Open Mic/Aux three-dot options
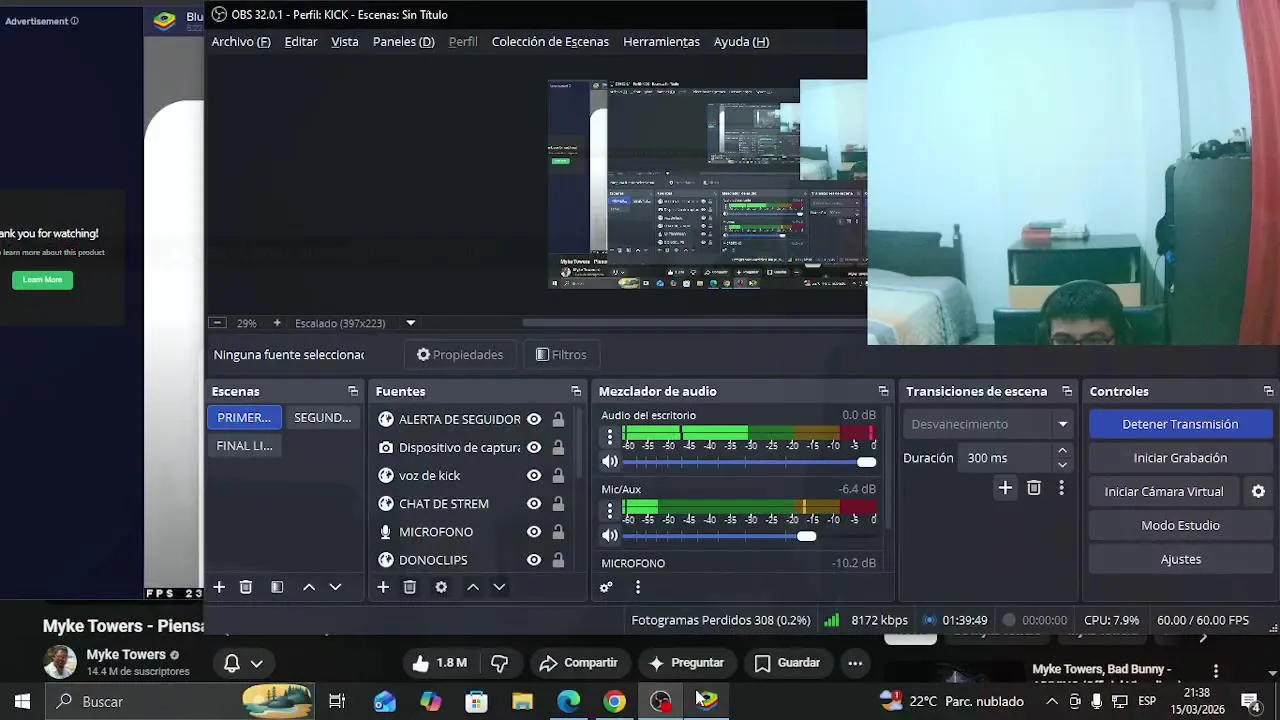 (x=610, y=510)
